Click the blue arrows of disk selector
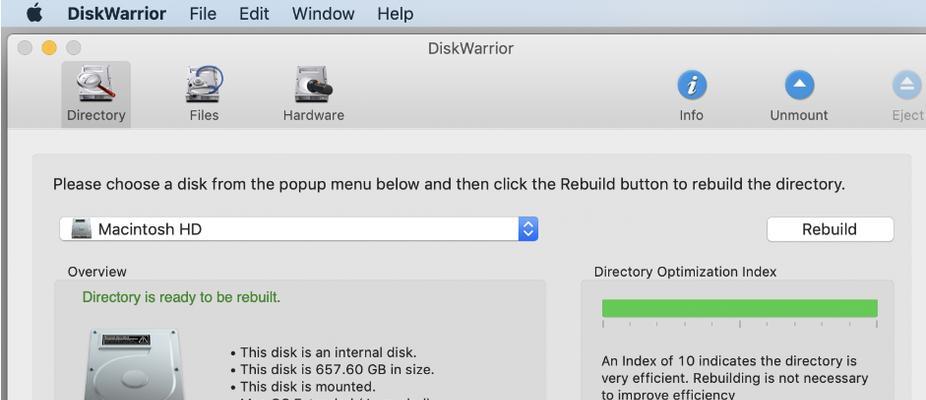The height and width of the screenshot is (400, 926). coord(528,229)
